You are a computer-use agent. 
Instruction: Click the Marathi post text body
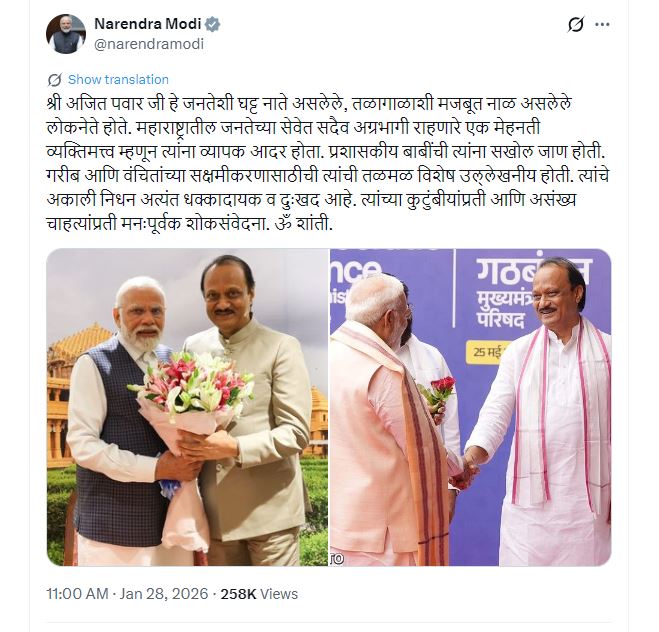[x=328, y=164]
